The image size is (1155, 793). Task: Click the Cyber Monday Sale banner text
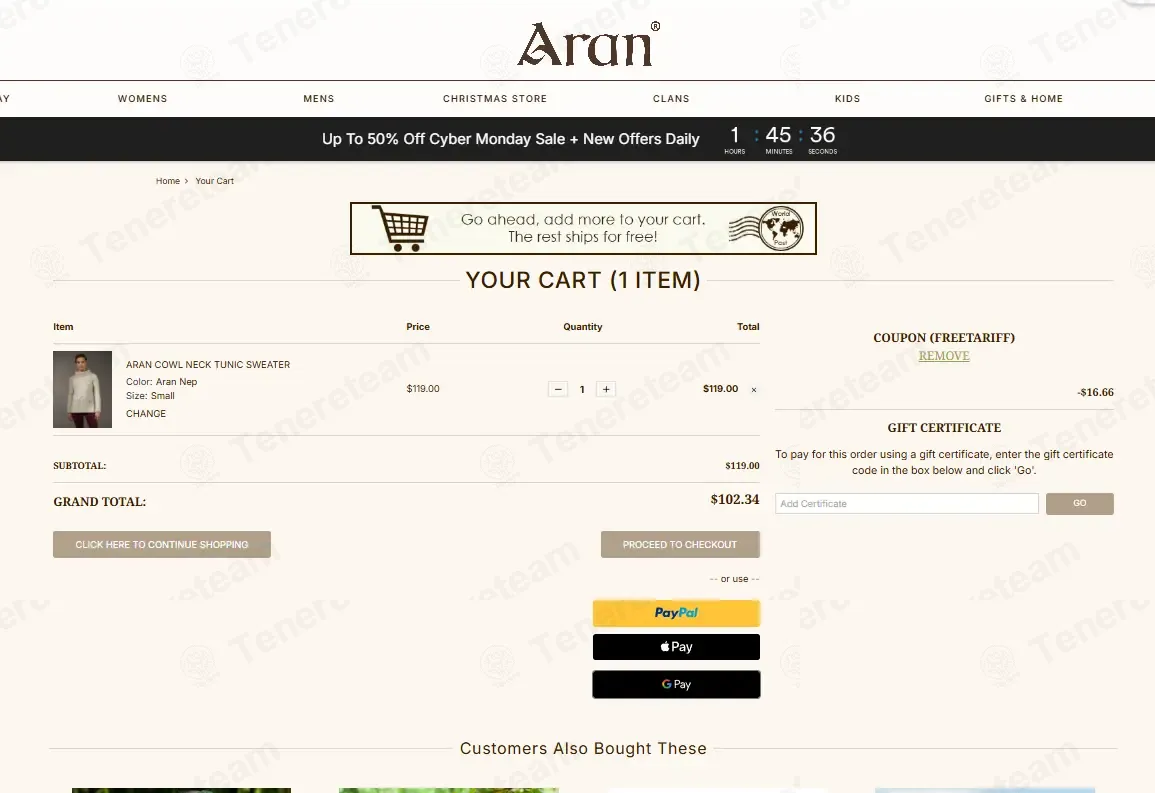510,139
